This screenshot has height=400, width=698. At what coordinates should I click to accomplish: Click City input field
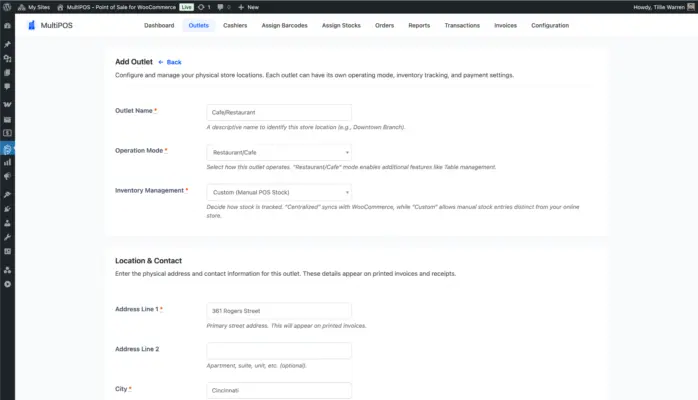click(x=279, y=390)
